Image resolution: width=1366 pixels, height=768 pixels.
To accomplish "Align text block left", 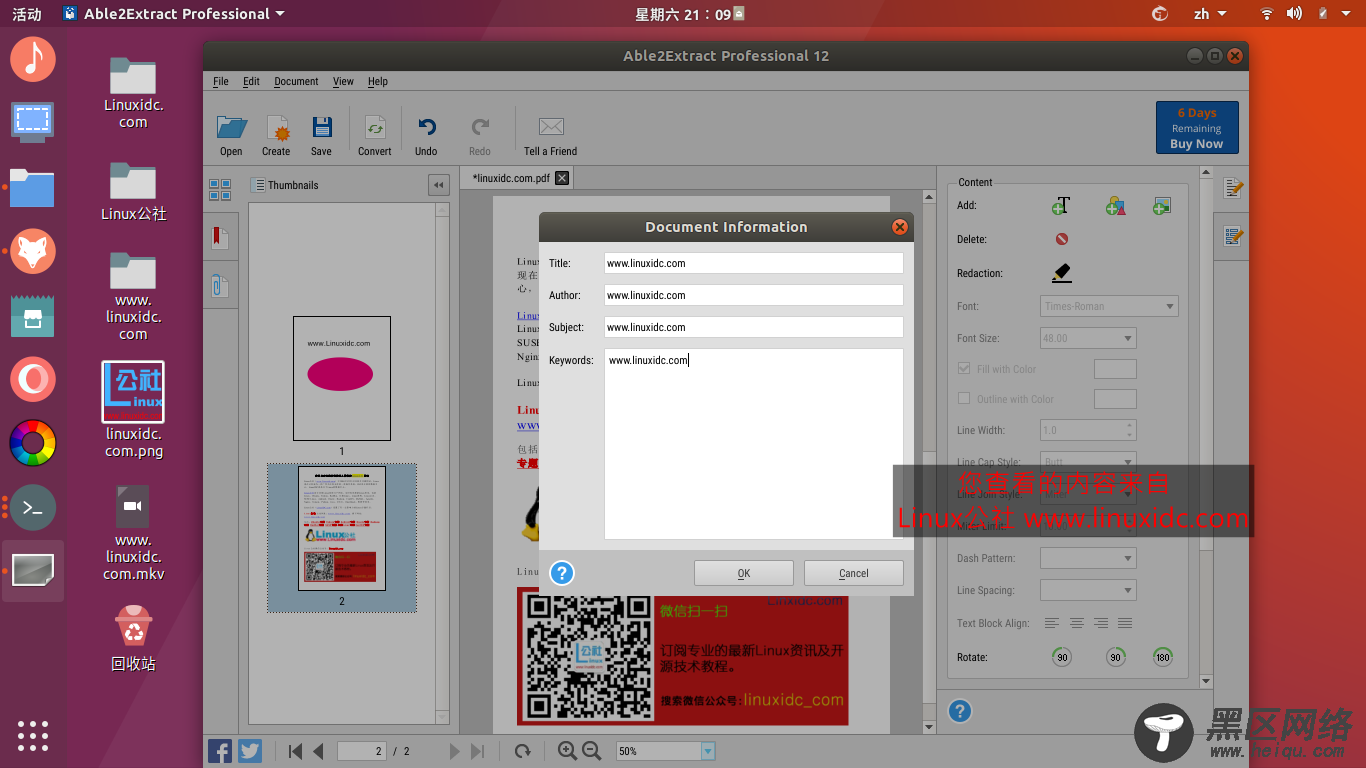I will click(x=1052, y=623).
